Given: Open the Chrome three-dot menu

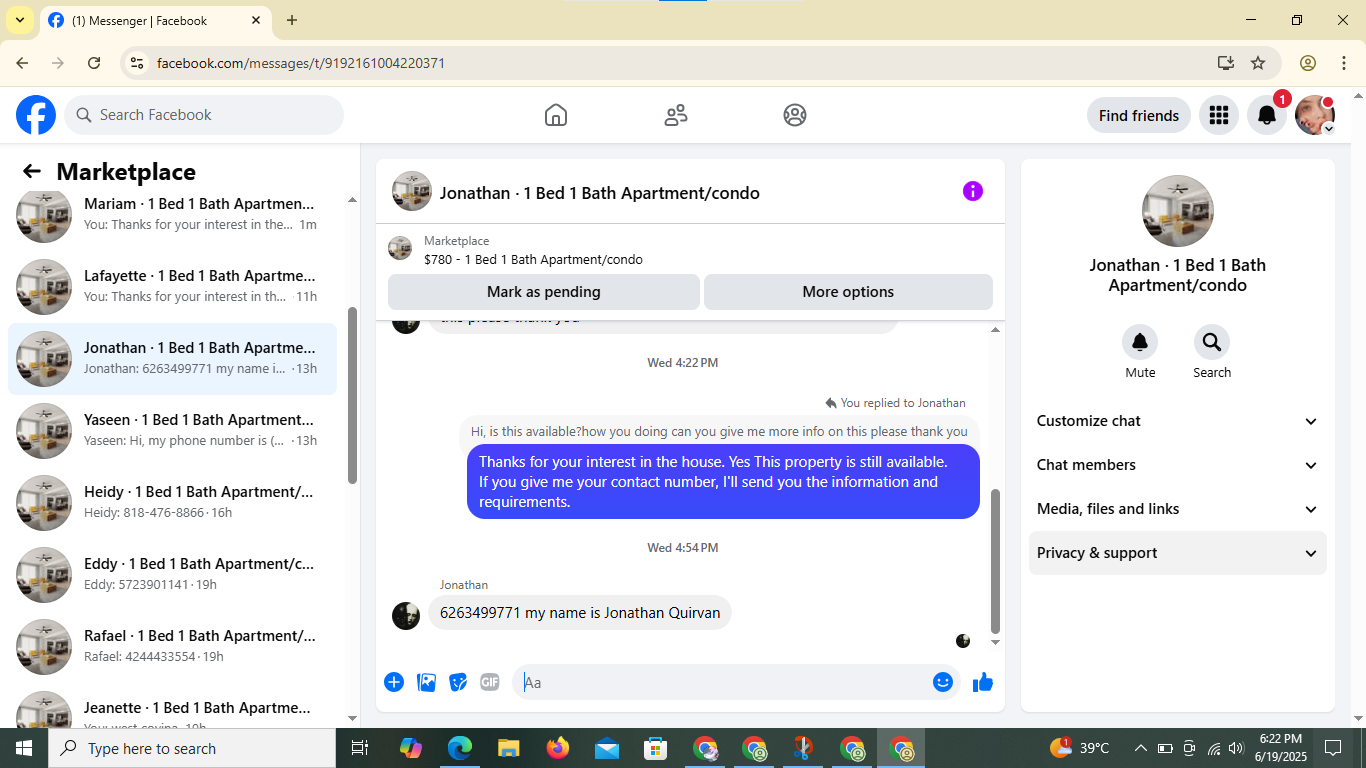Looking at the screenshot, I should pos(1343,63).
